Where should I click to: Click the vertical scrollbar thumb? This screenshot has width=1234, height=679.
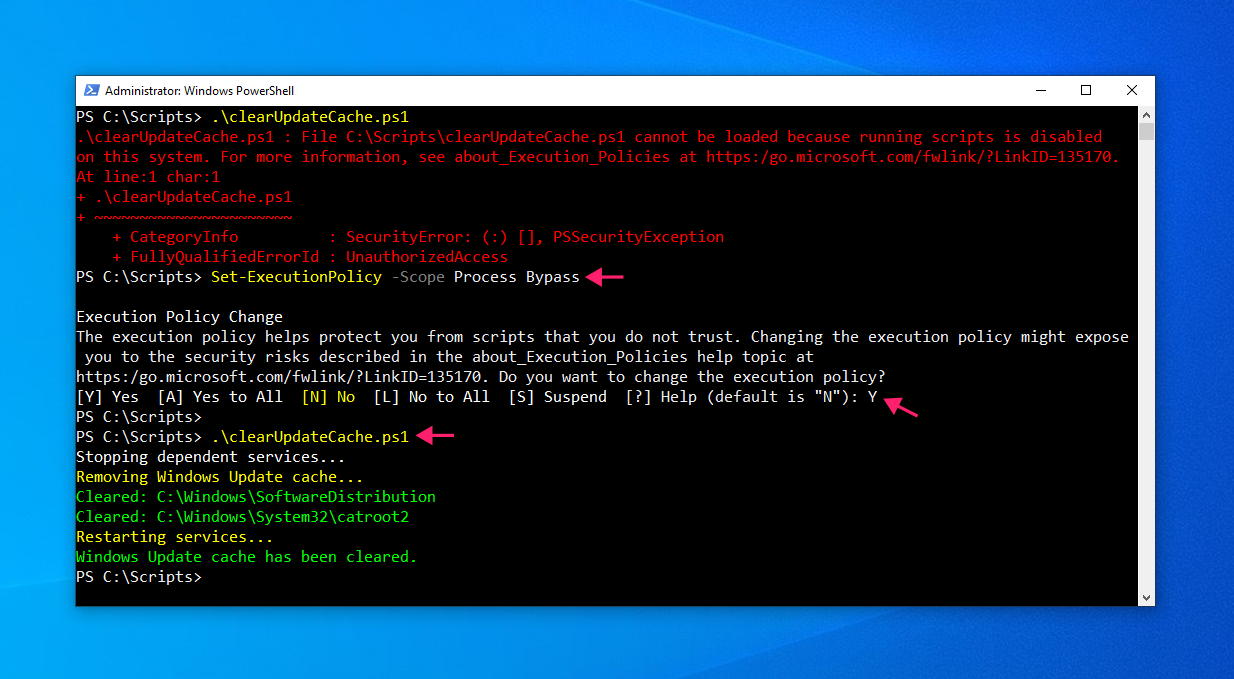[1147, 131]
